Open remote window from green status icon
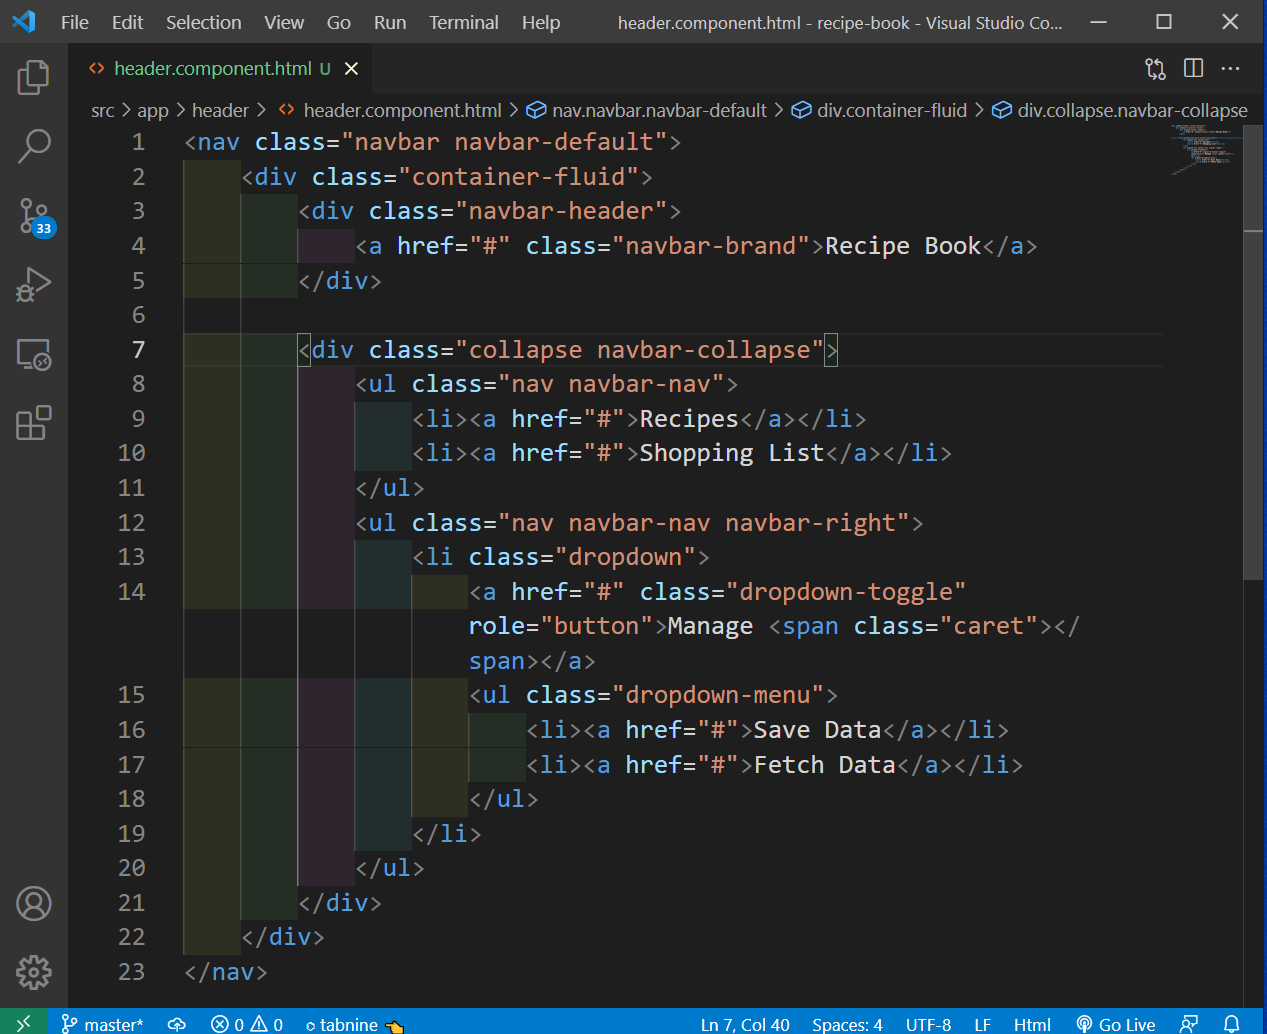Viewport: 1267px width, 1034px height. [x=23, y=1022]
